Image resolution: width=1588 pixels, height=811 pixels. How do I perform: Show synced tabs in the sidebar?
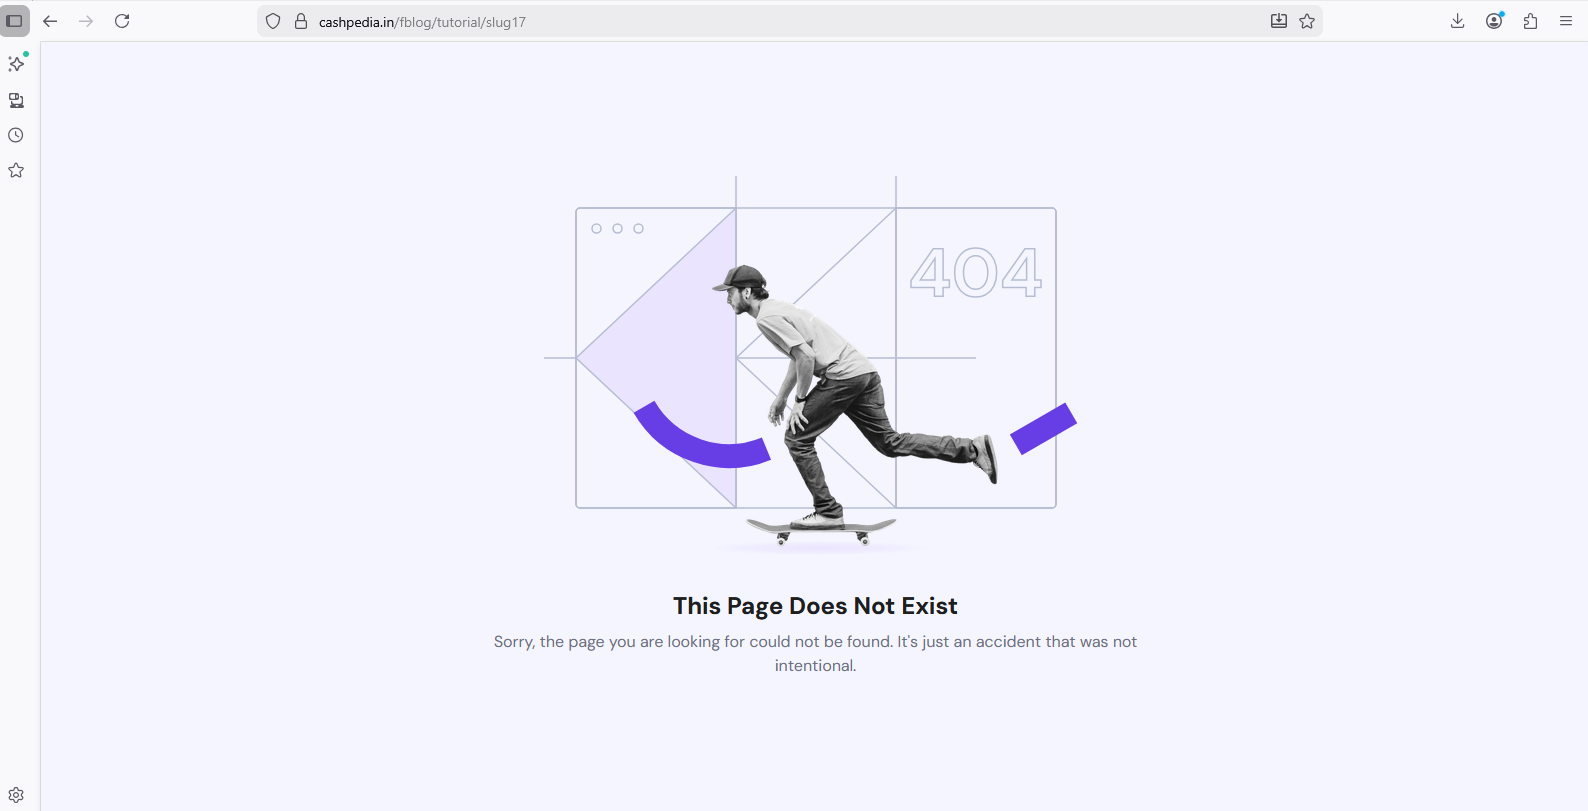[16, 100]
